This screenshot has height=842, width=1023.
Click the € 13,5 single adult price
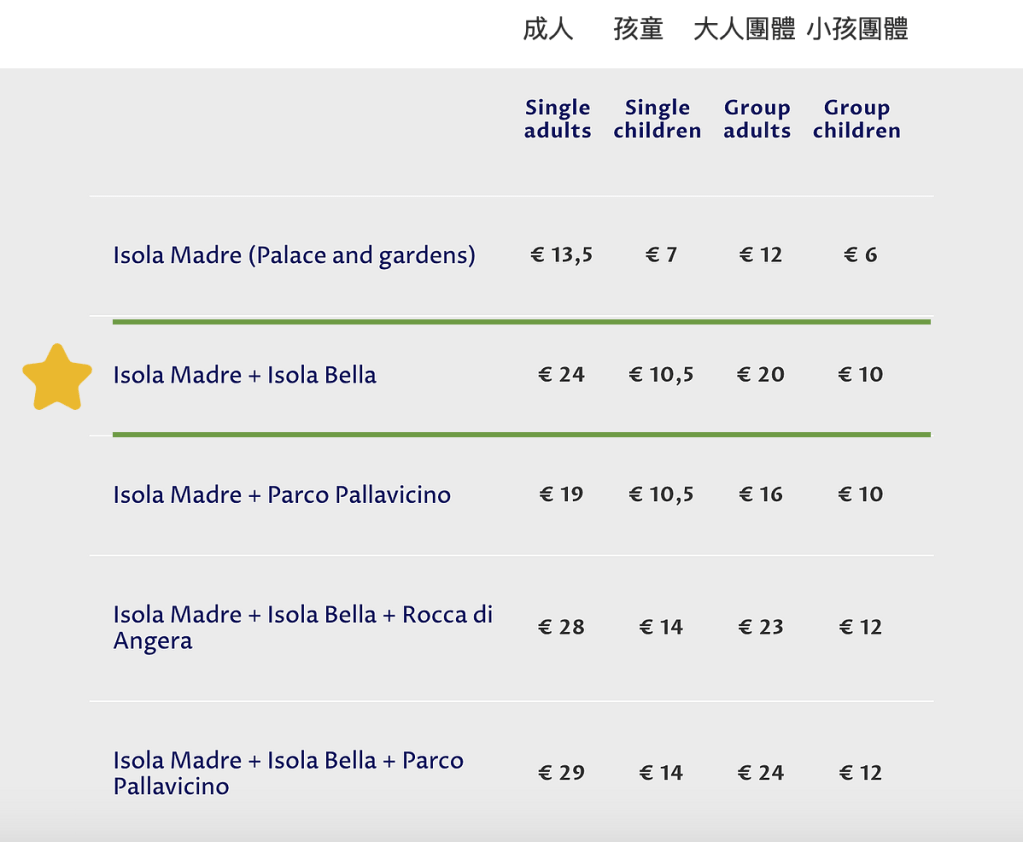(561, 255)
